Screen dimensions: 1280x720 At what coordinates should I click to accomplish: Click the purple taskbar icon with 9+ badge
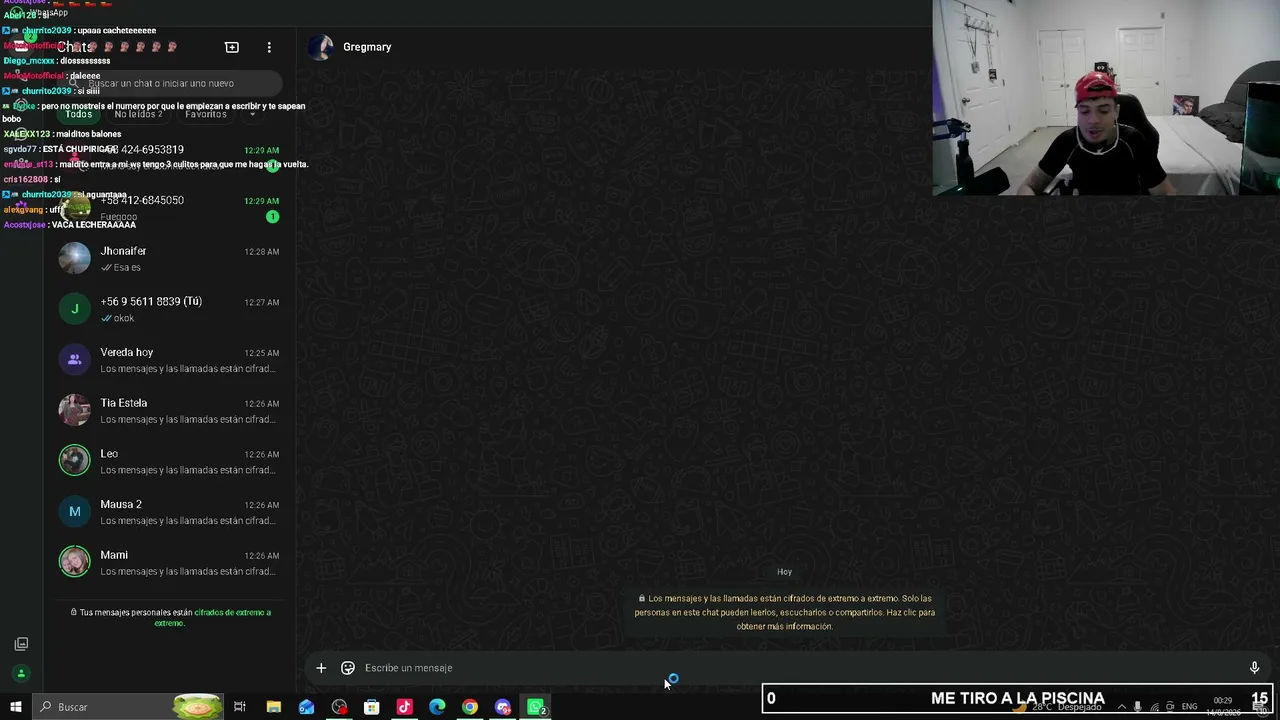(503, 707)
